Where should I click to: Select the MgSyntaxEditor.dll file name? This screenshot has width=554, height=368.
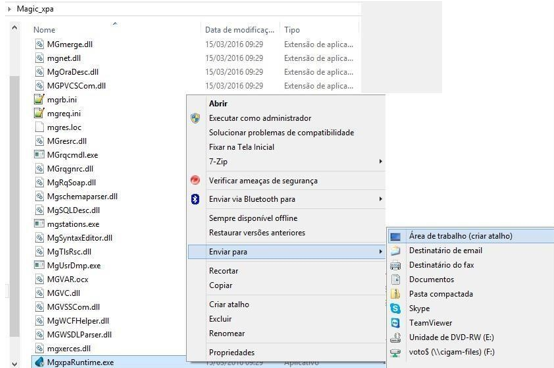(x=80, y=238)
